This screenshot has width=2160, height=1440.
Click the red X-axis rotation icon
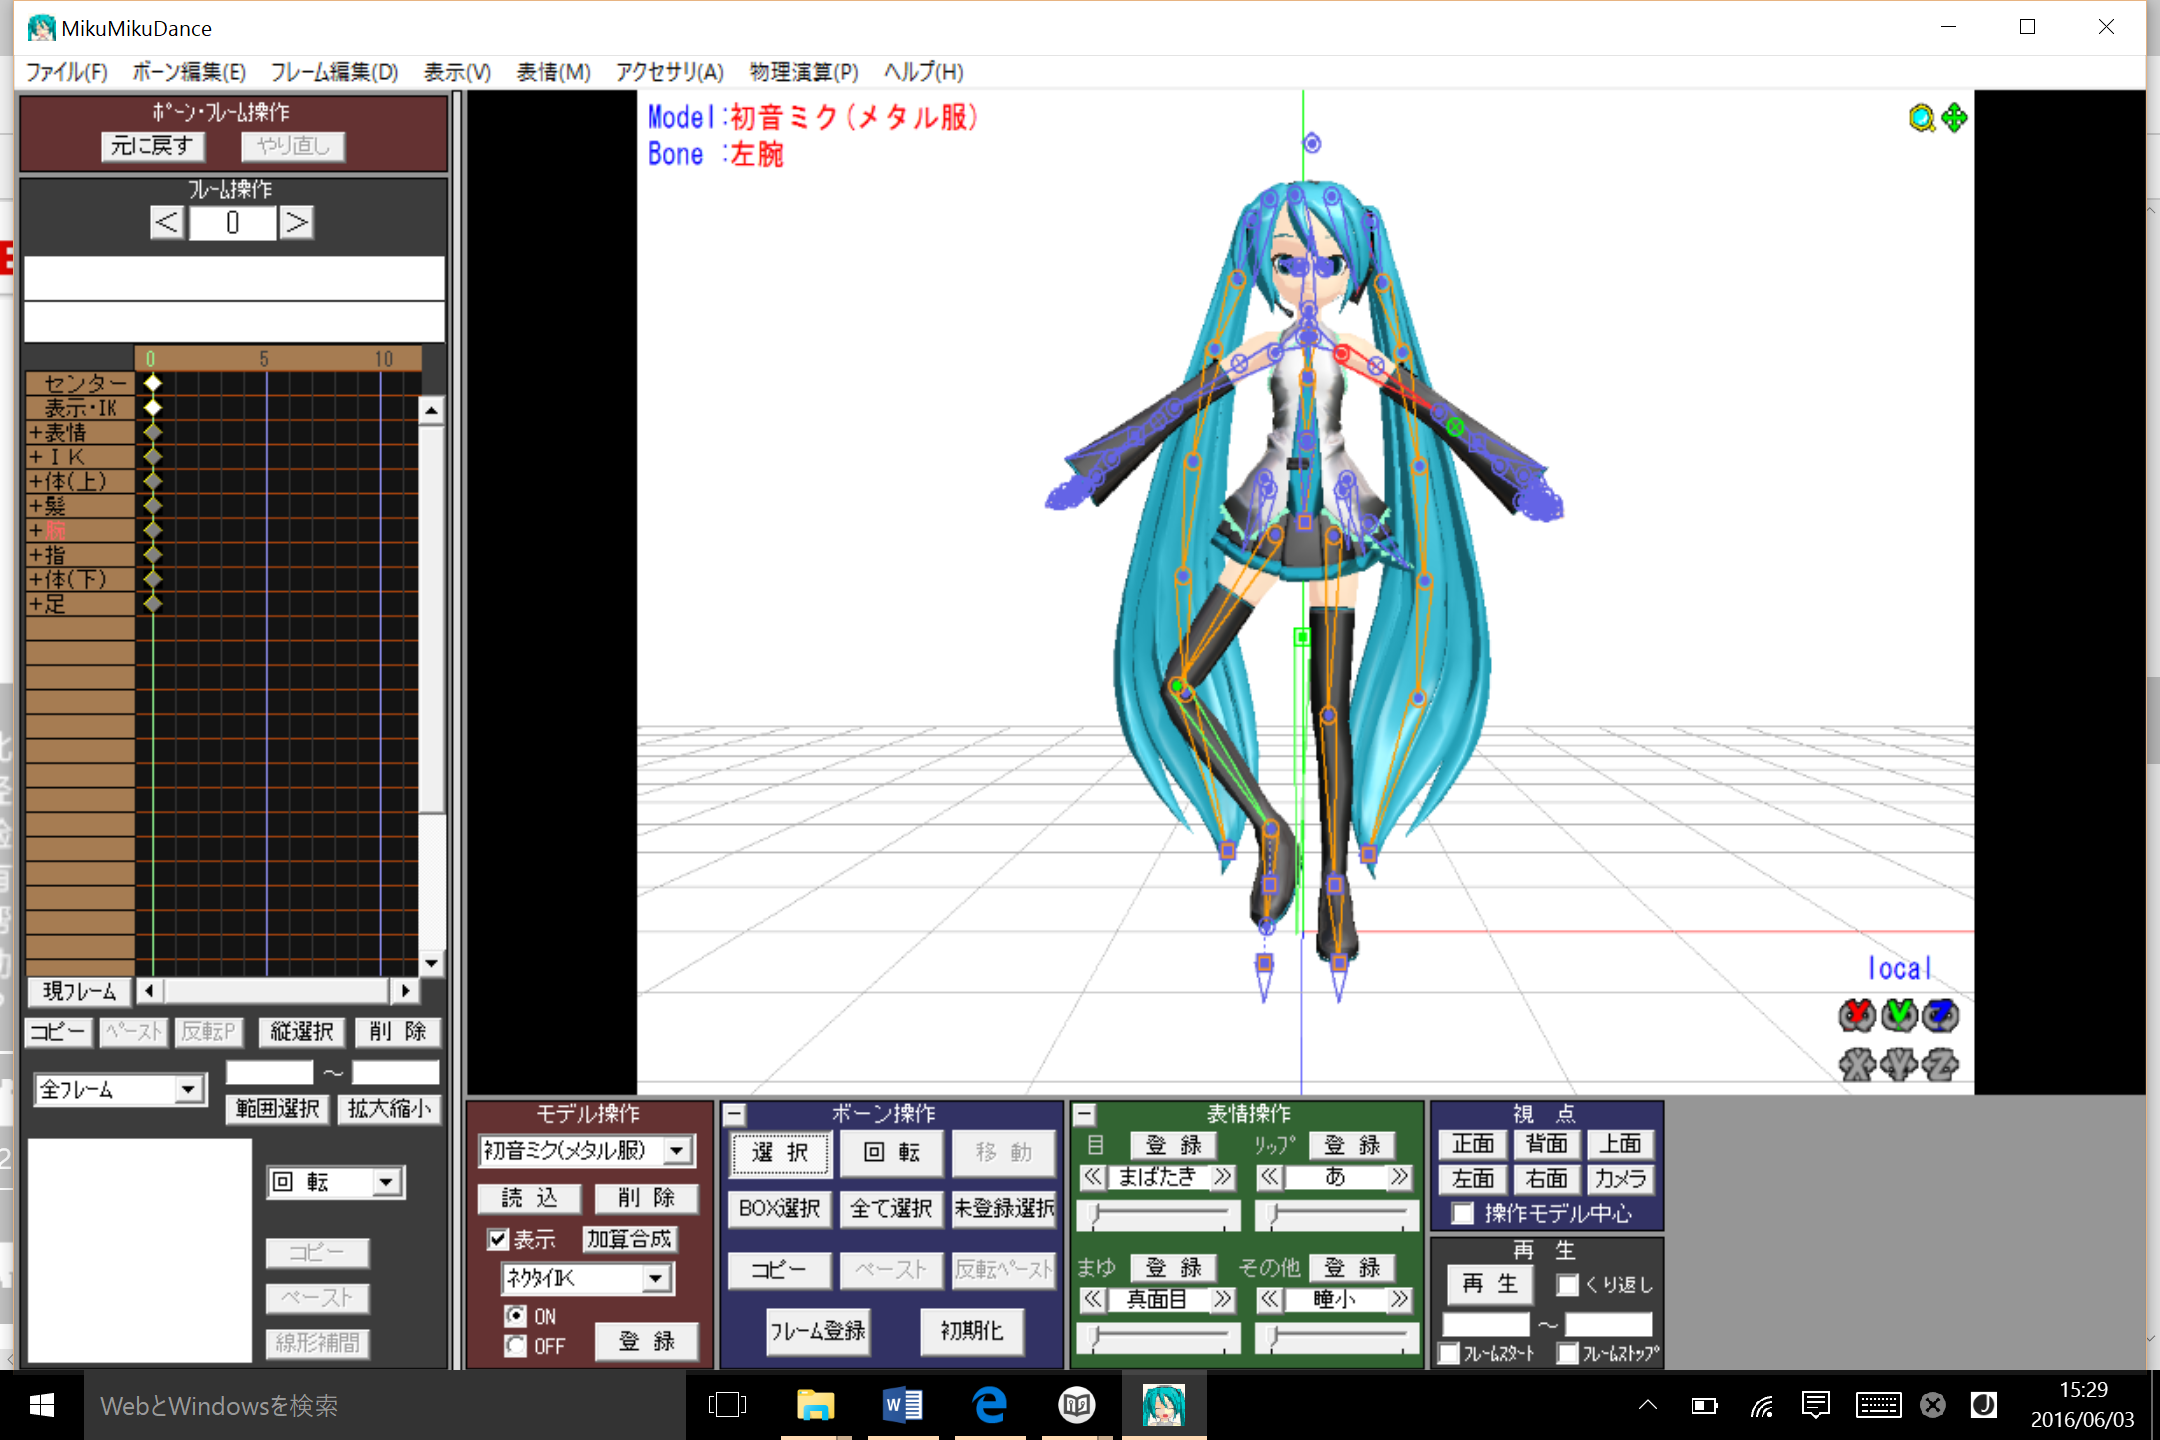click(x=1857, y=1016)
